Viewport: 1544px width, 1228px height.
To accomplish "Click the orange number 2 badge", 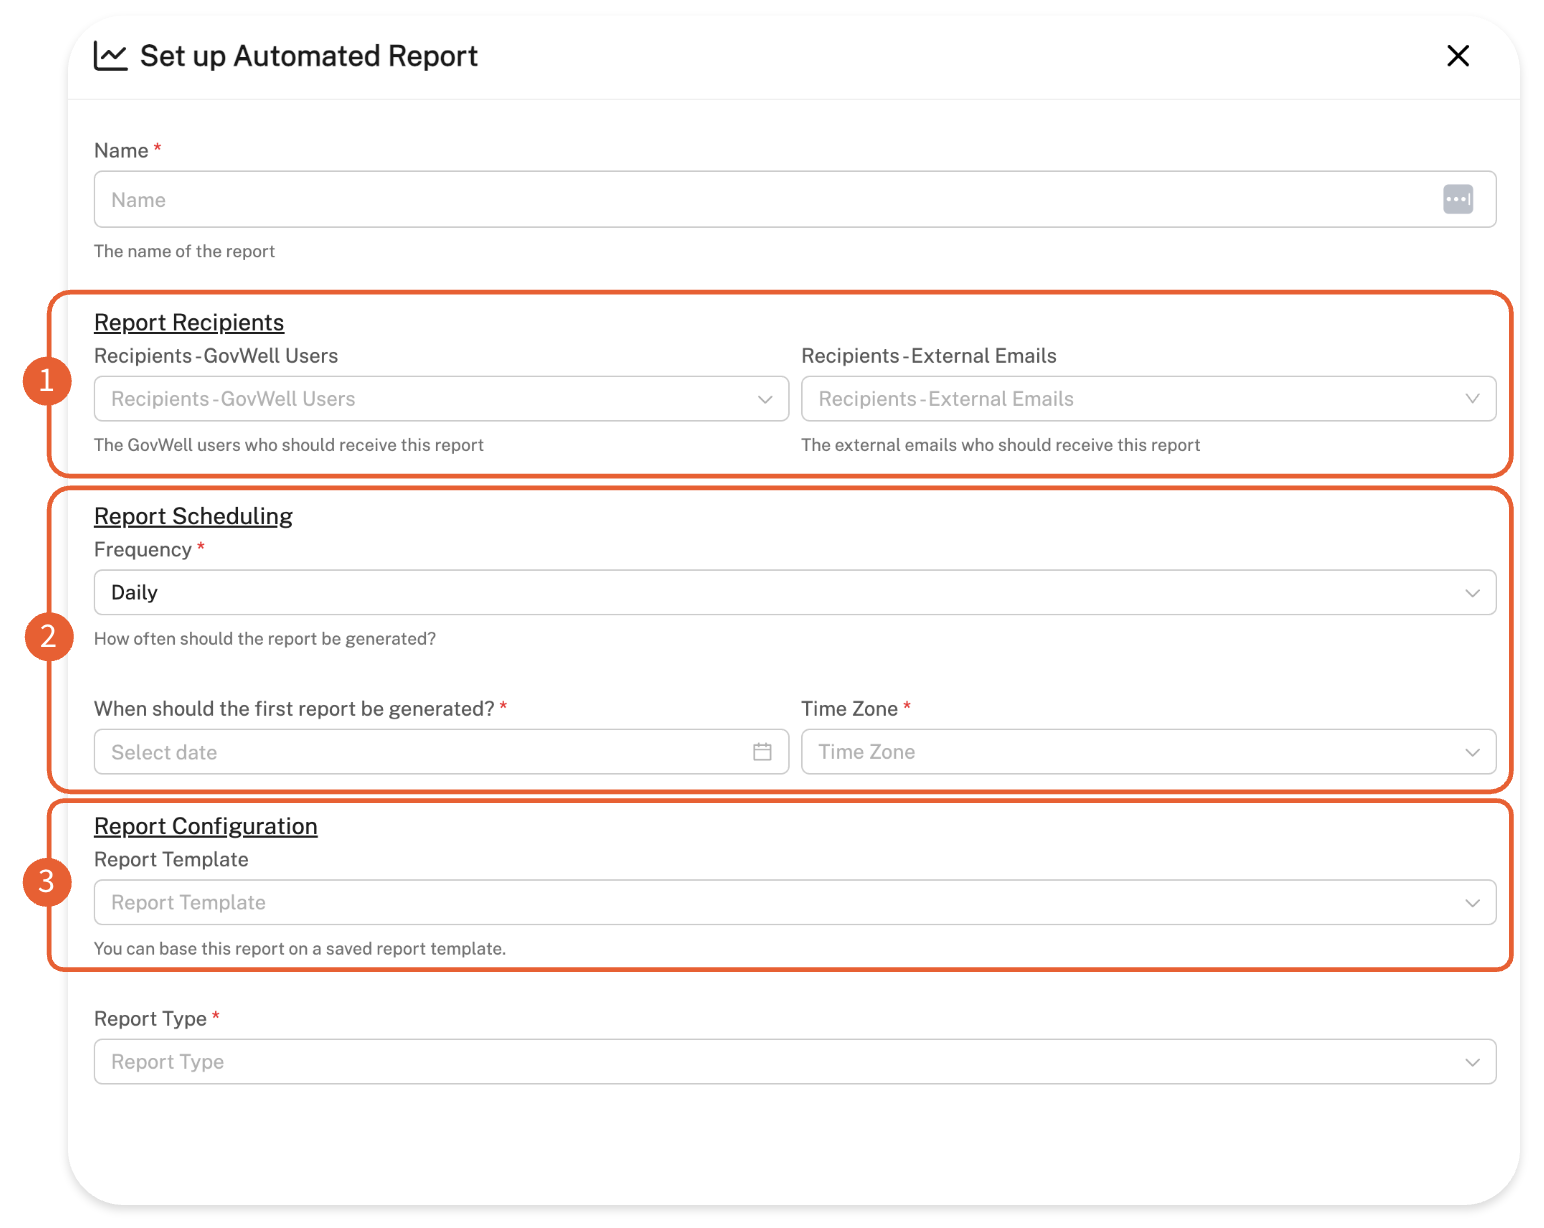I will pos(49,637).
